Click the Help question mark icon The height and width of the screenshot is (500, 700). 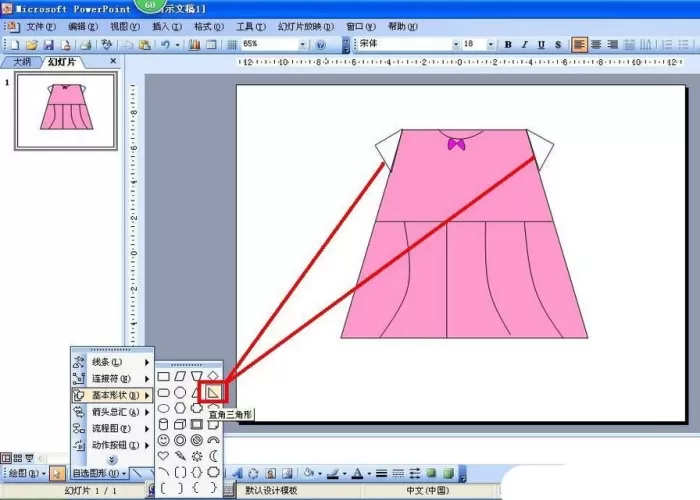[x=320, y=45]
